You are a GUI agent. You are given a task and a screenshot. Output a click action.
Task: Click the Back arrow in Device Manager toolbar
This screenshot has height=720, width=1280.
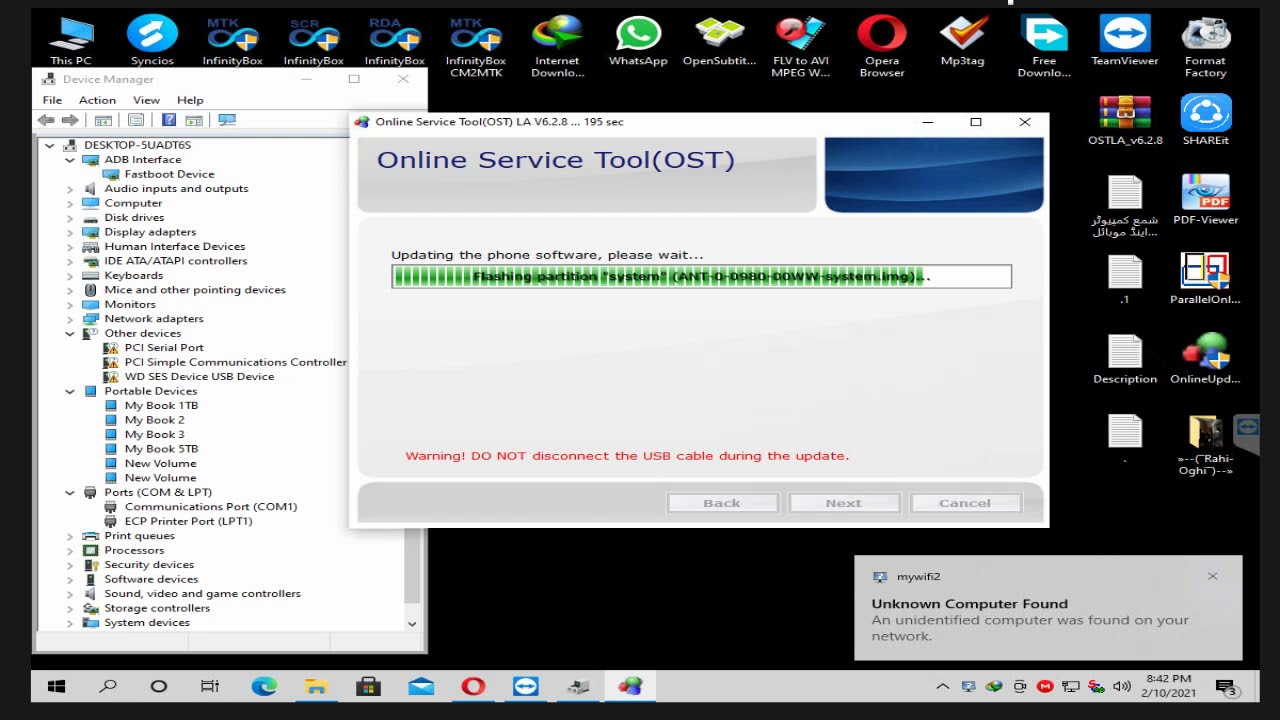(x=46, y=120)
